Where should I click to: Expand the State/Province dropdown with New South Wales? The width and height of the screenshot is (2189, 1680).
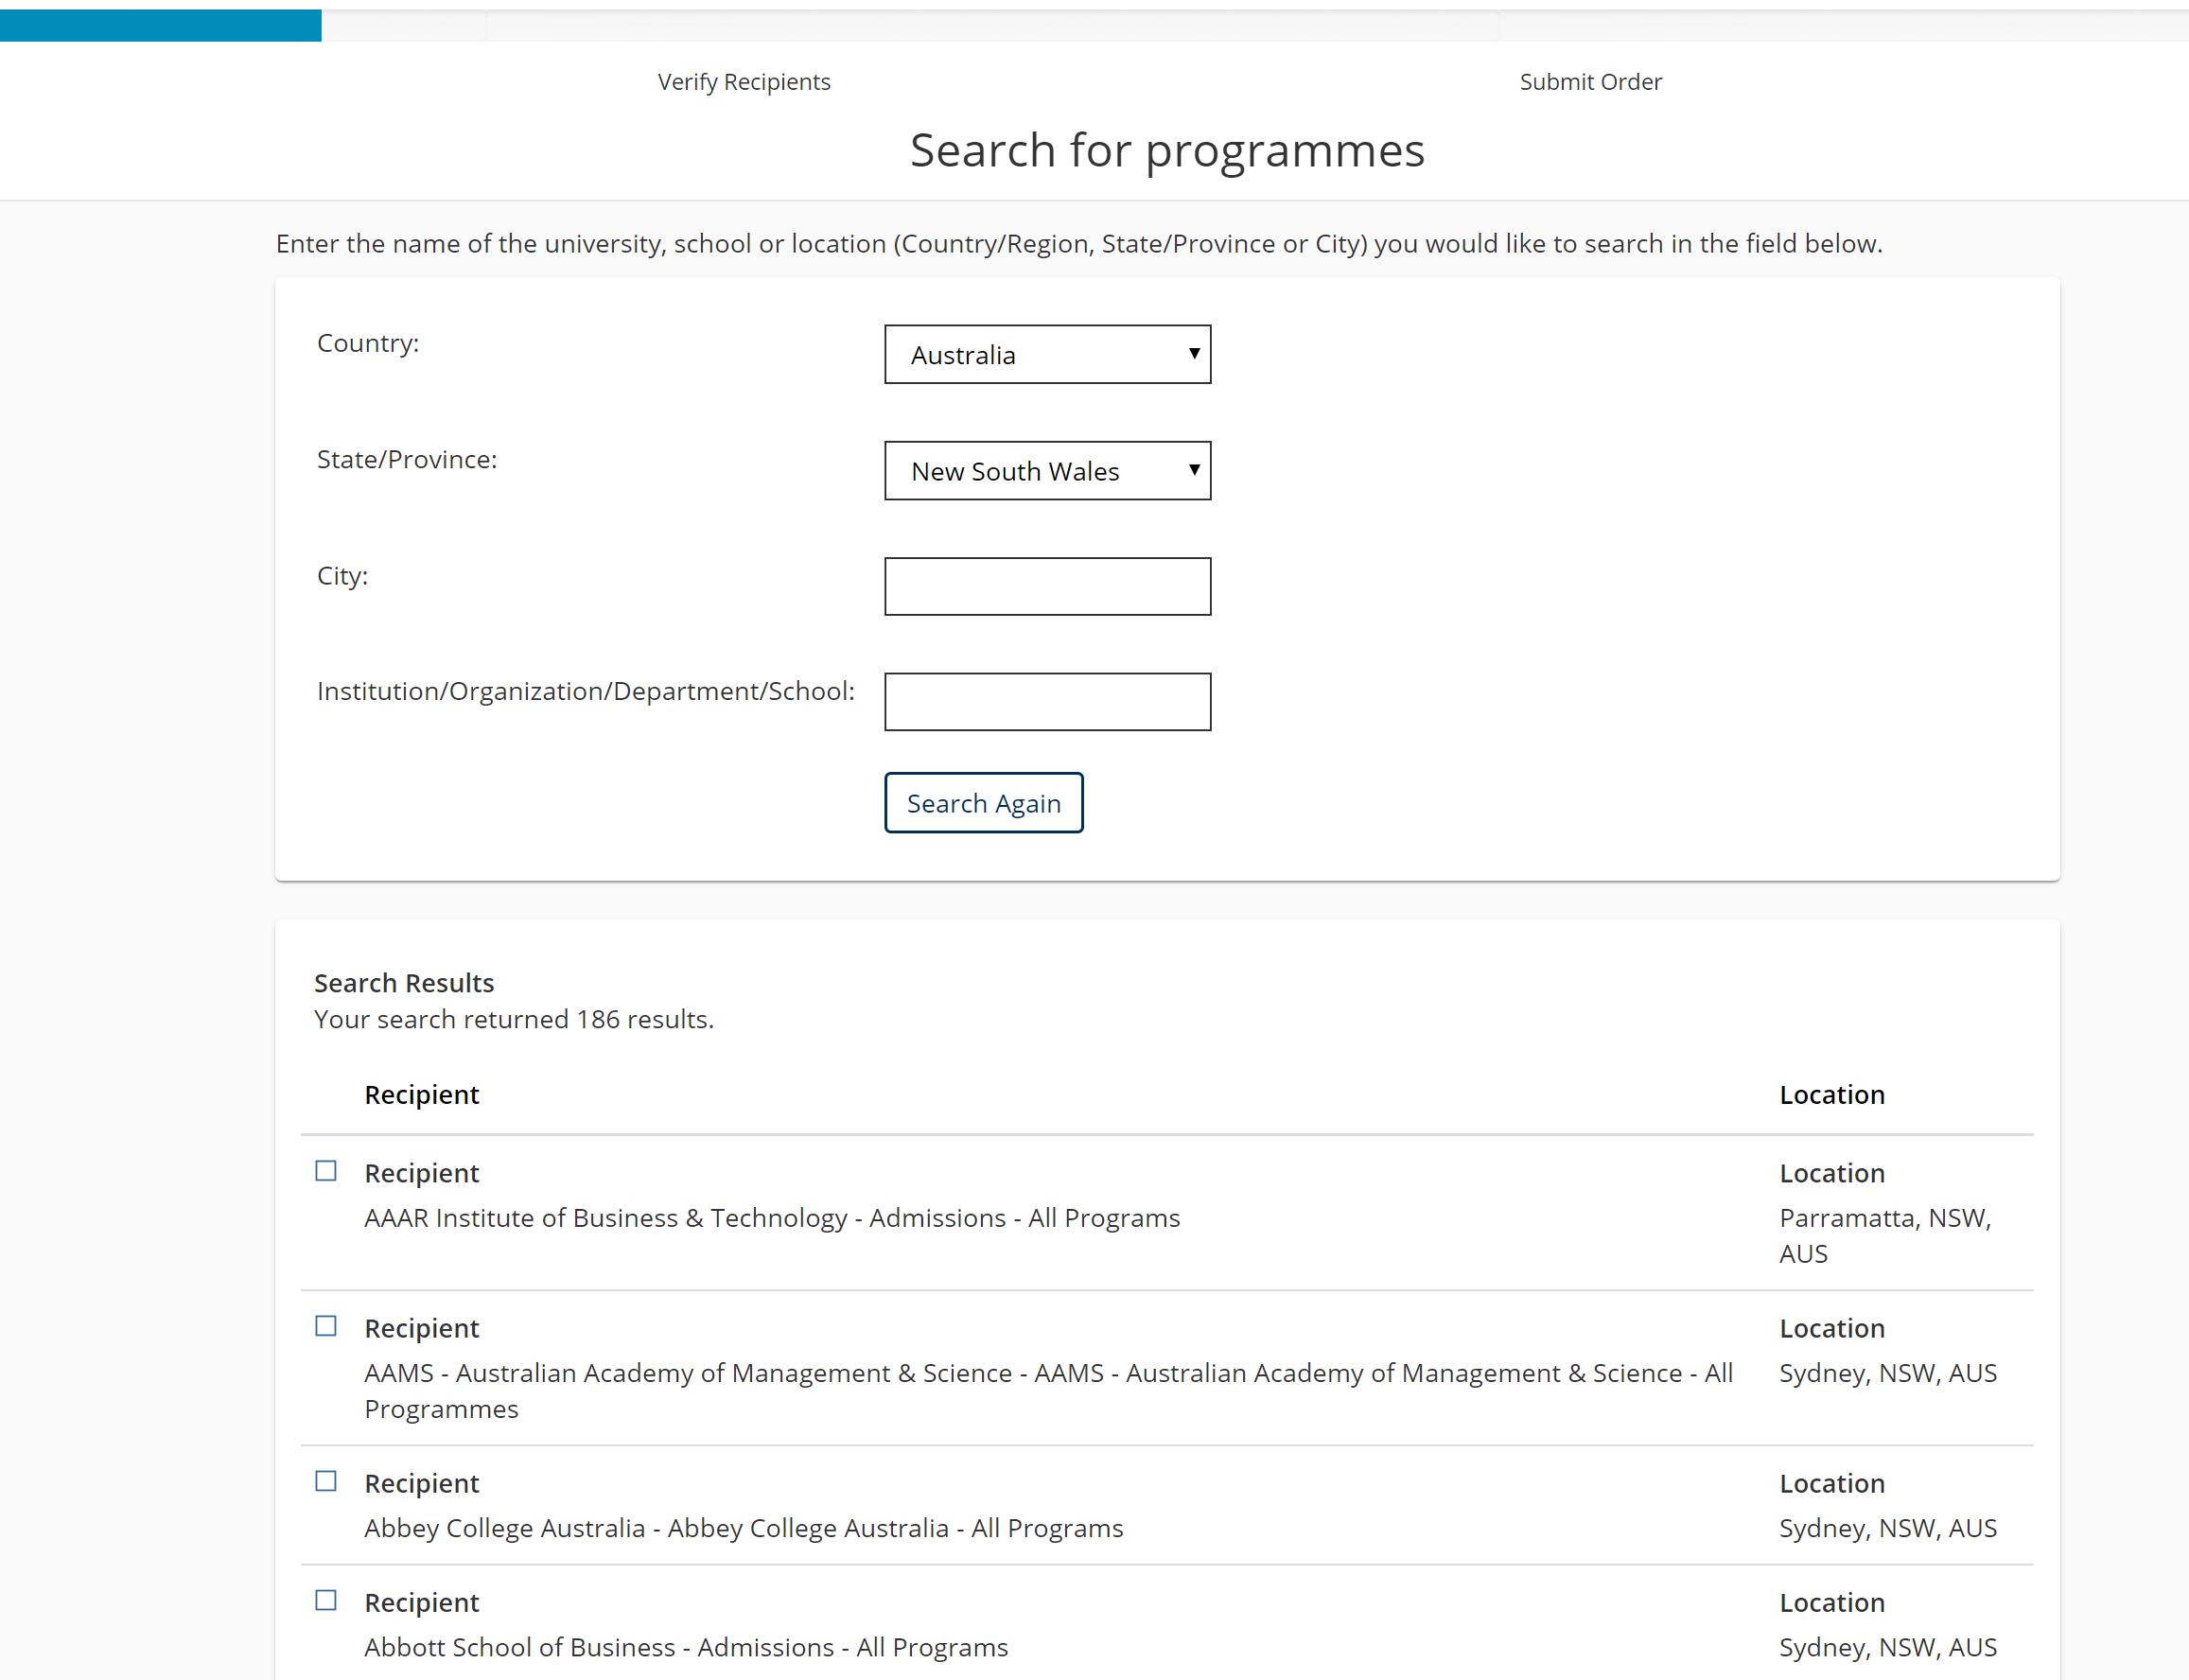(1047, 471)
